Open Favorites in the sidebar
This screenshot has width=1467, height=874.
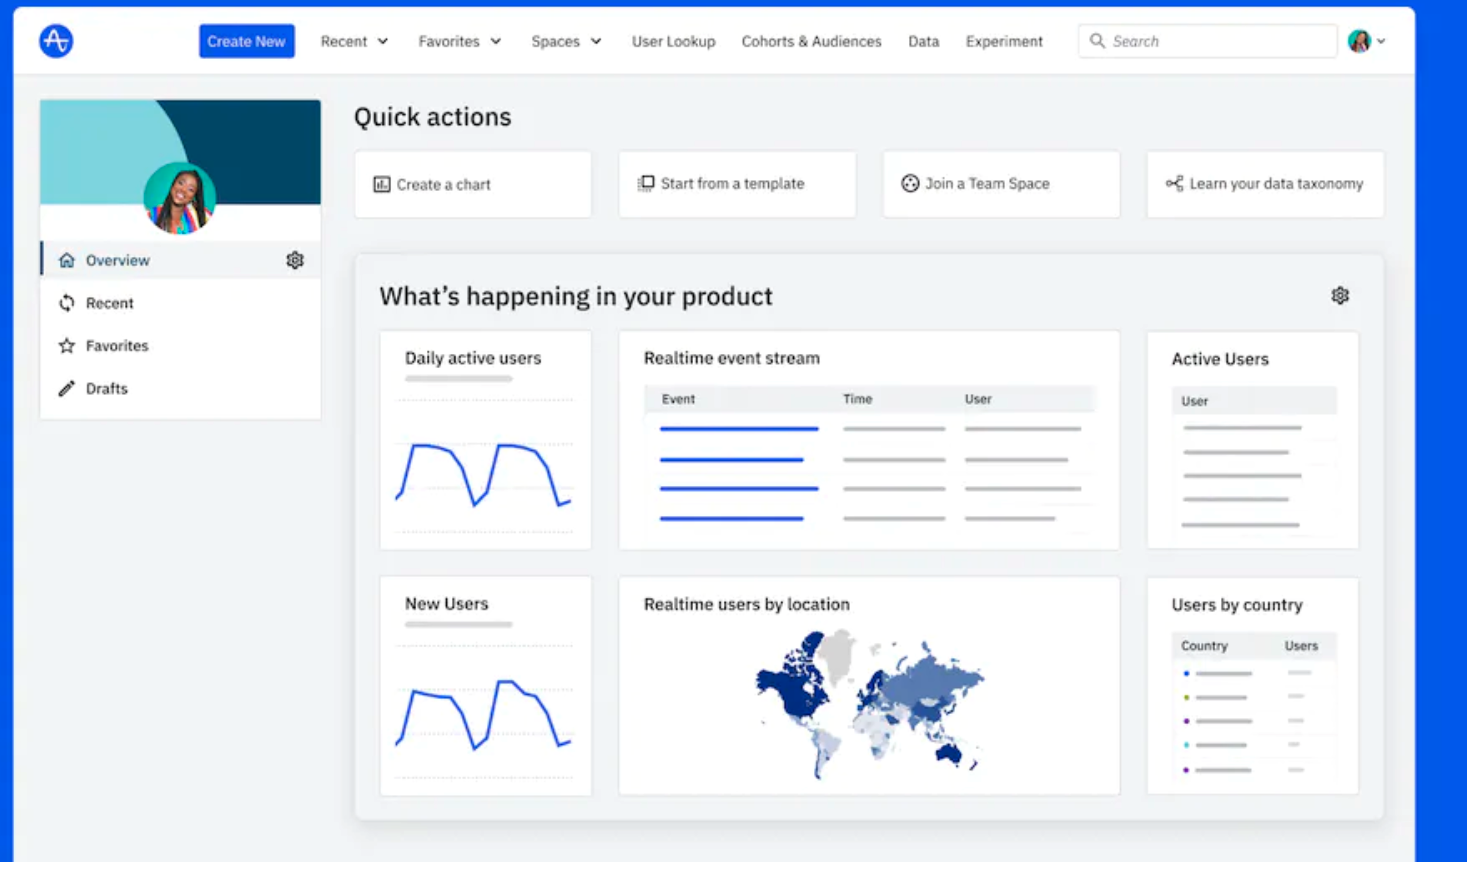[x=180, y=346]
